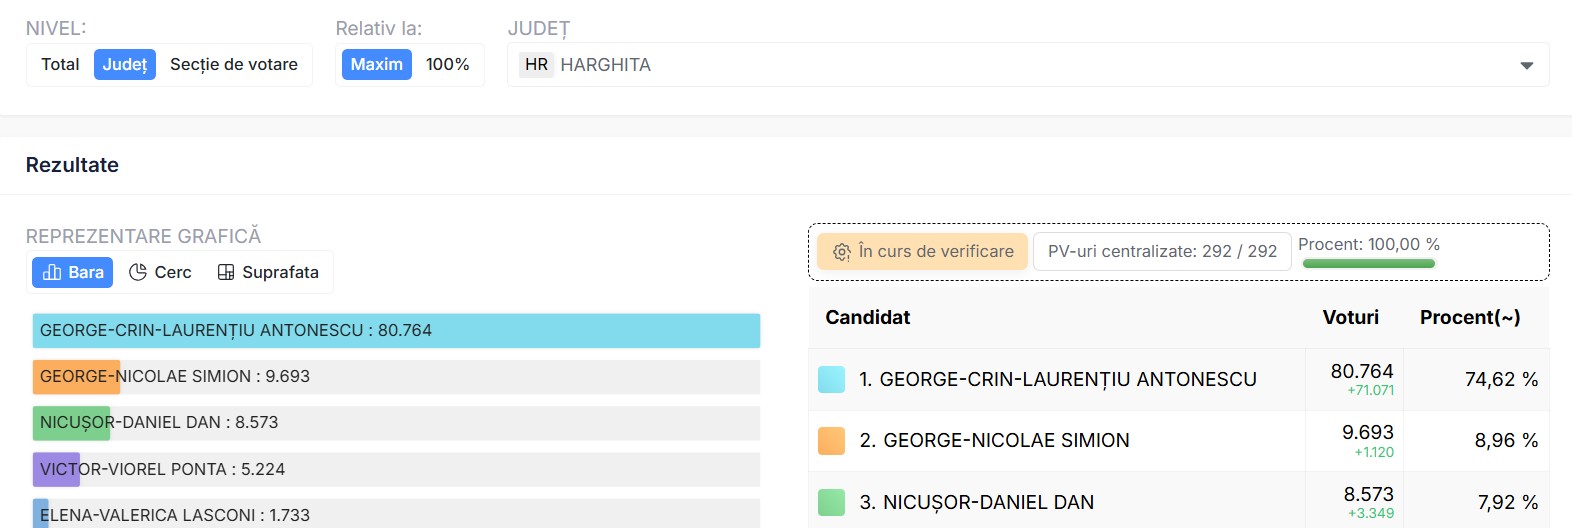Click the pie chart Cerc icon

coord(138,272)
